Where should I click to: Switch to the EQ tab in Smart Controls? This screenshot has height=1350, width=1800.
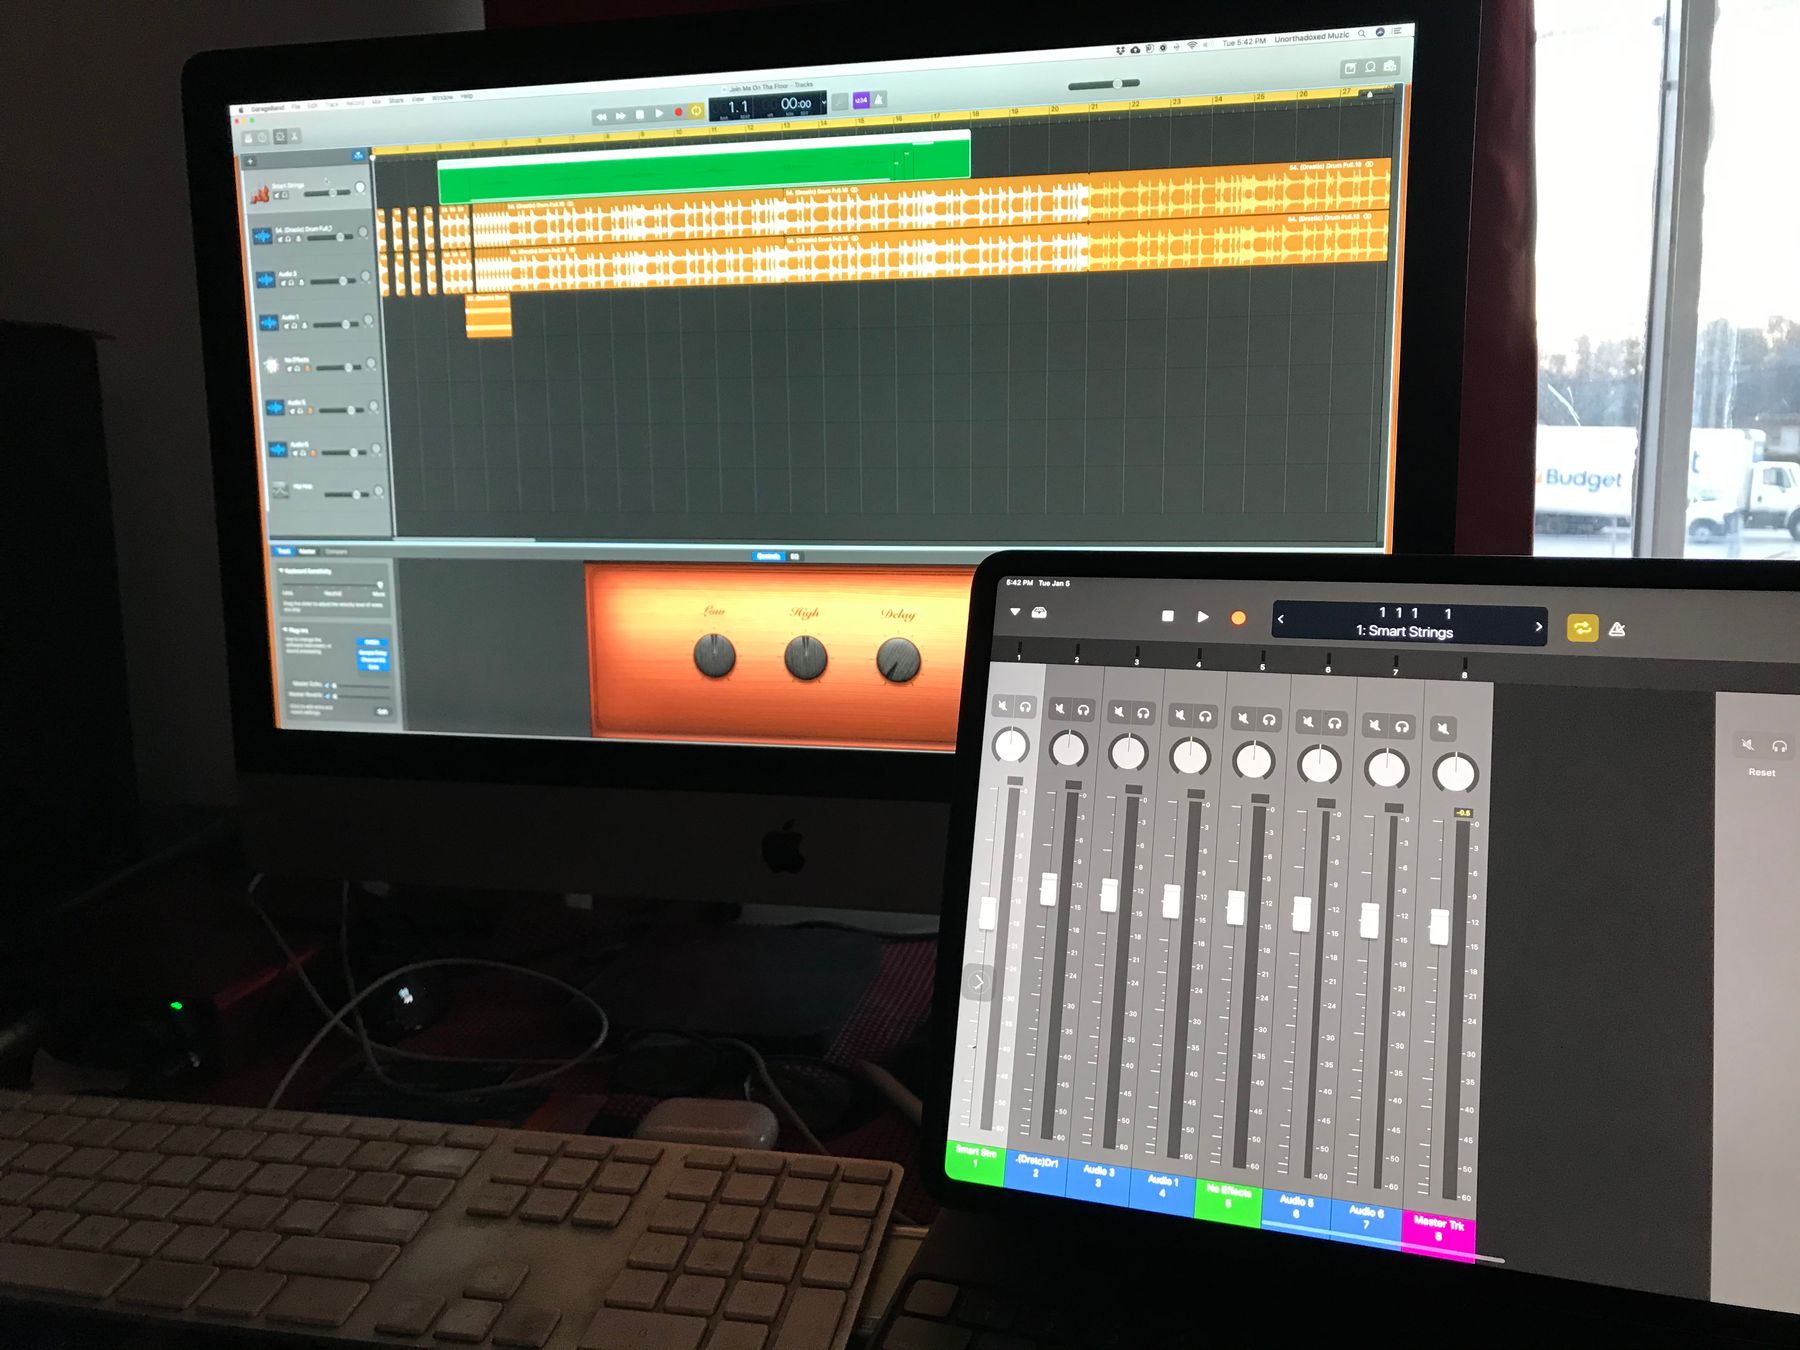(x=795, y=557)
